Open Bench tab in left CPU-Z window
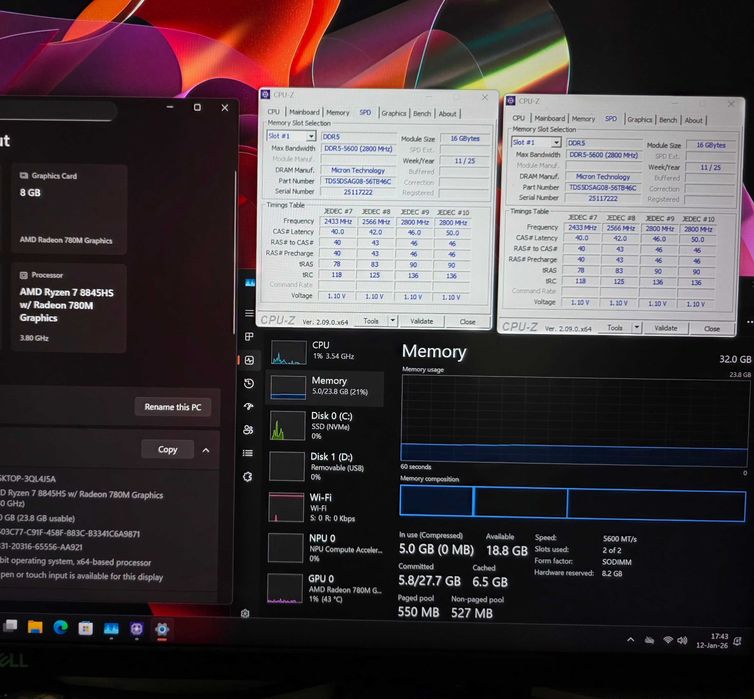 pos(422,113)
